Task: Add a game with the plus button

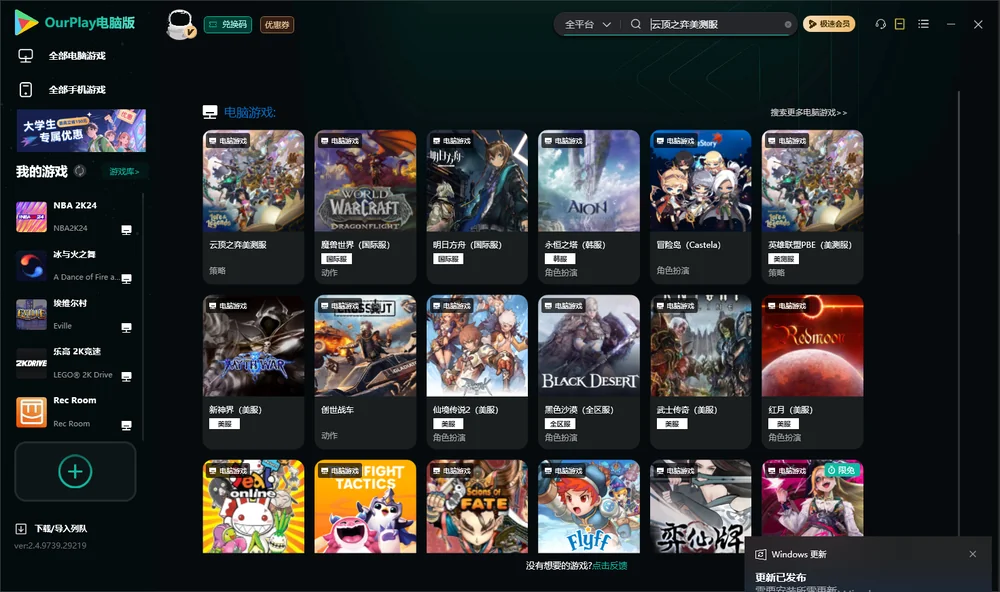Action: 75,471
